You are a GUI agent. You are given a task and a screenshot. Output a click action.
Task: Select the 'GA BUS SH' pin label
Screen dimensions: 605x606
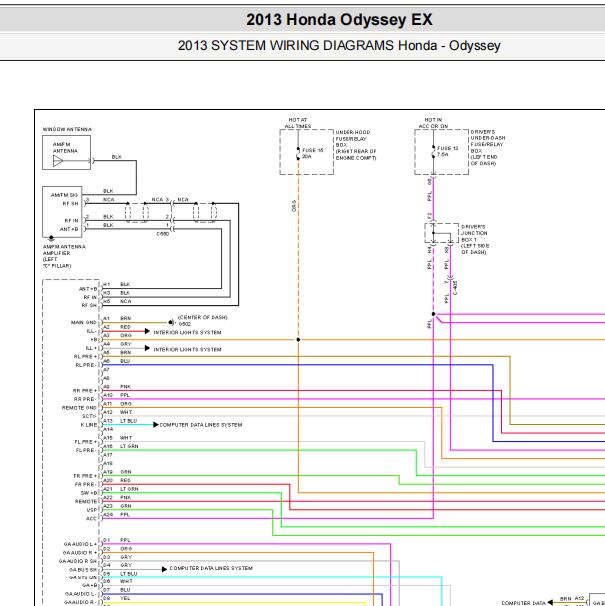[83, 570]
